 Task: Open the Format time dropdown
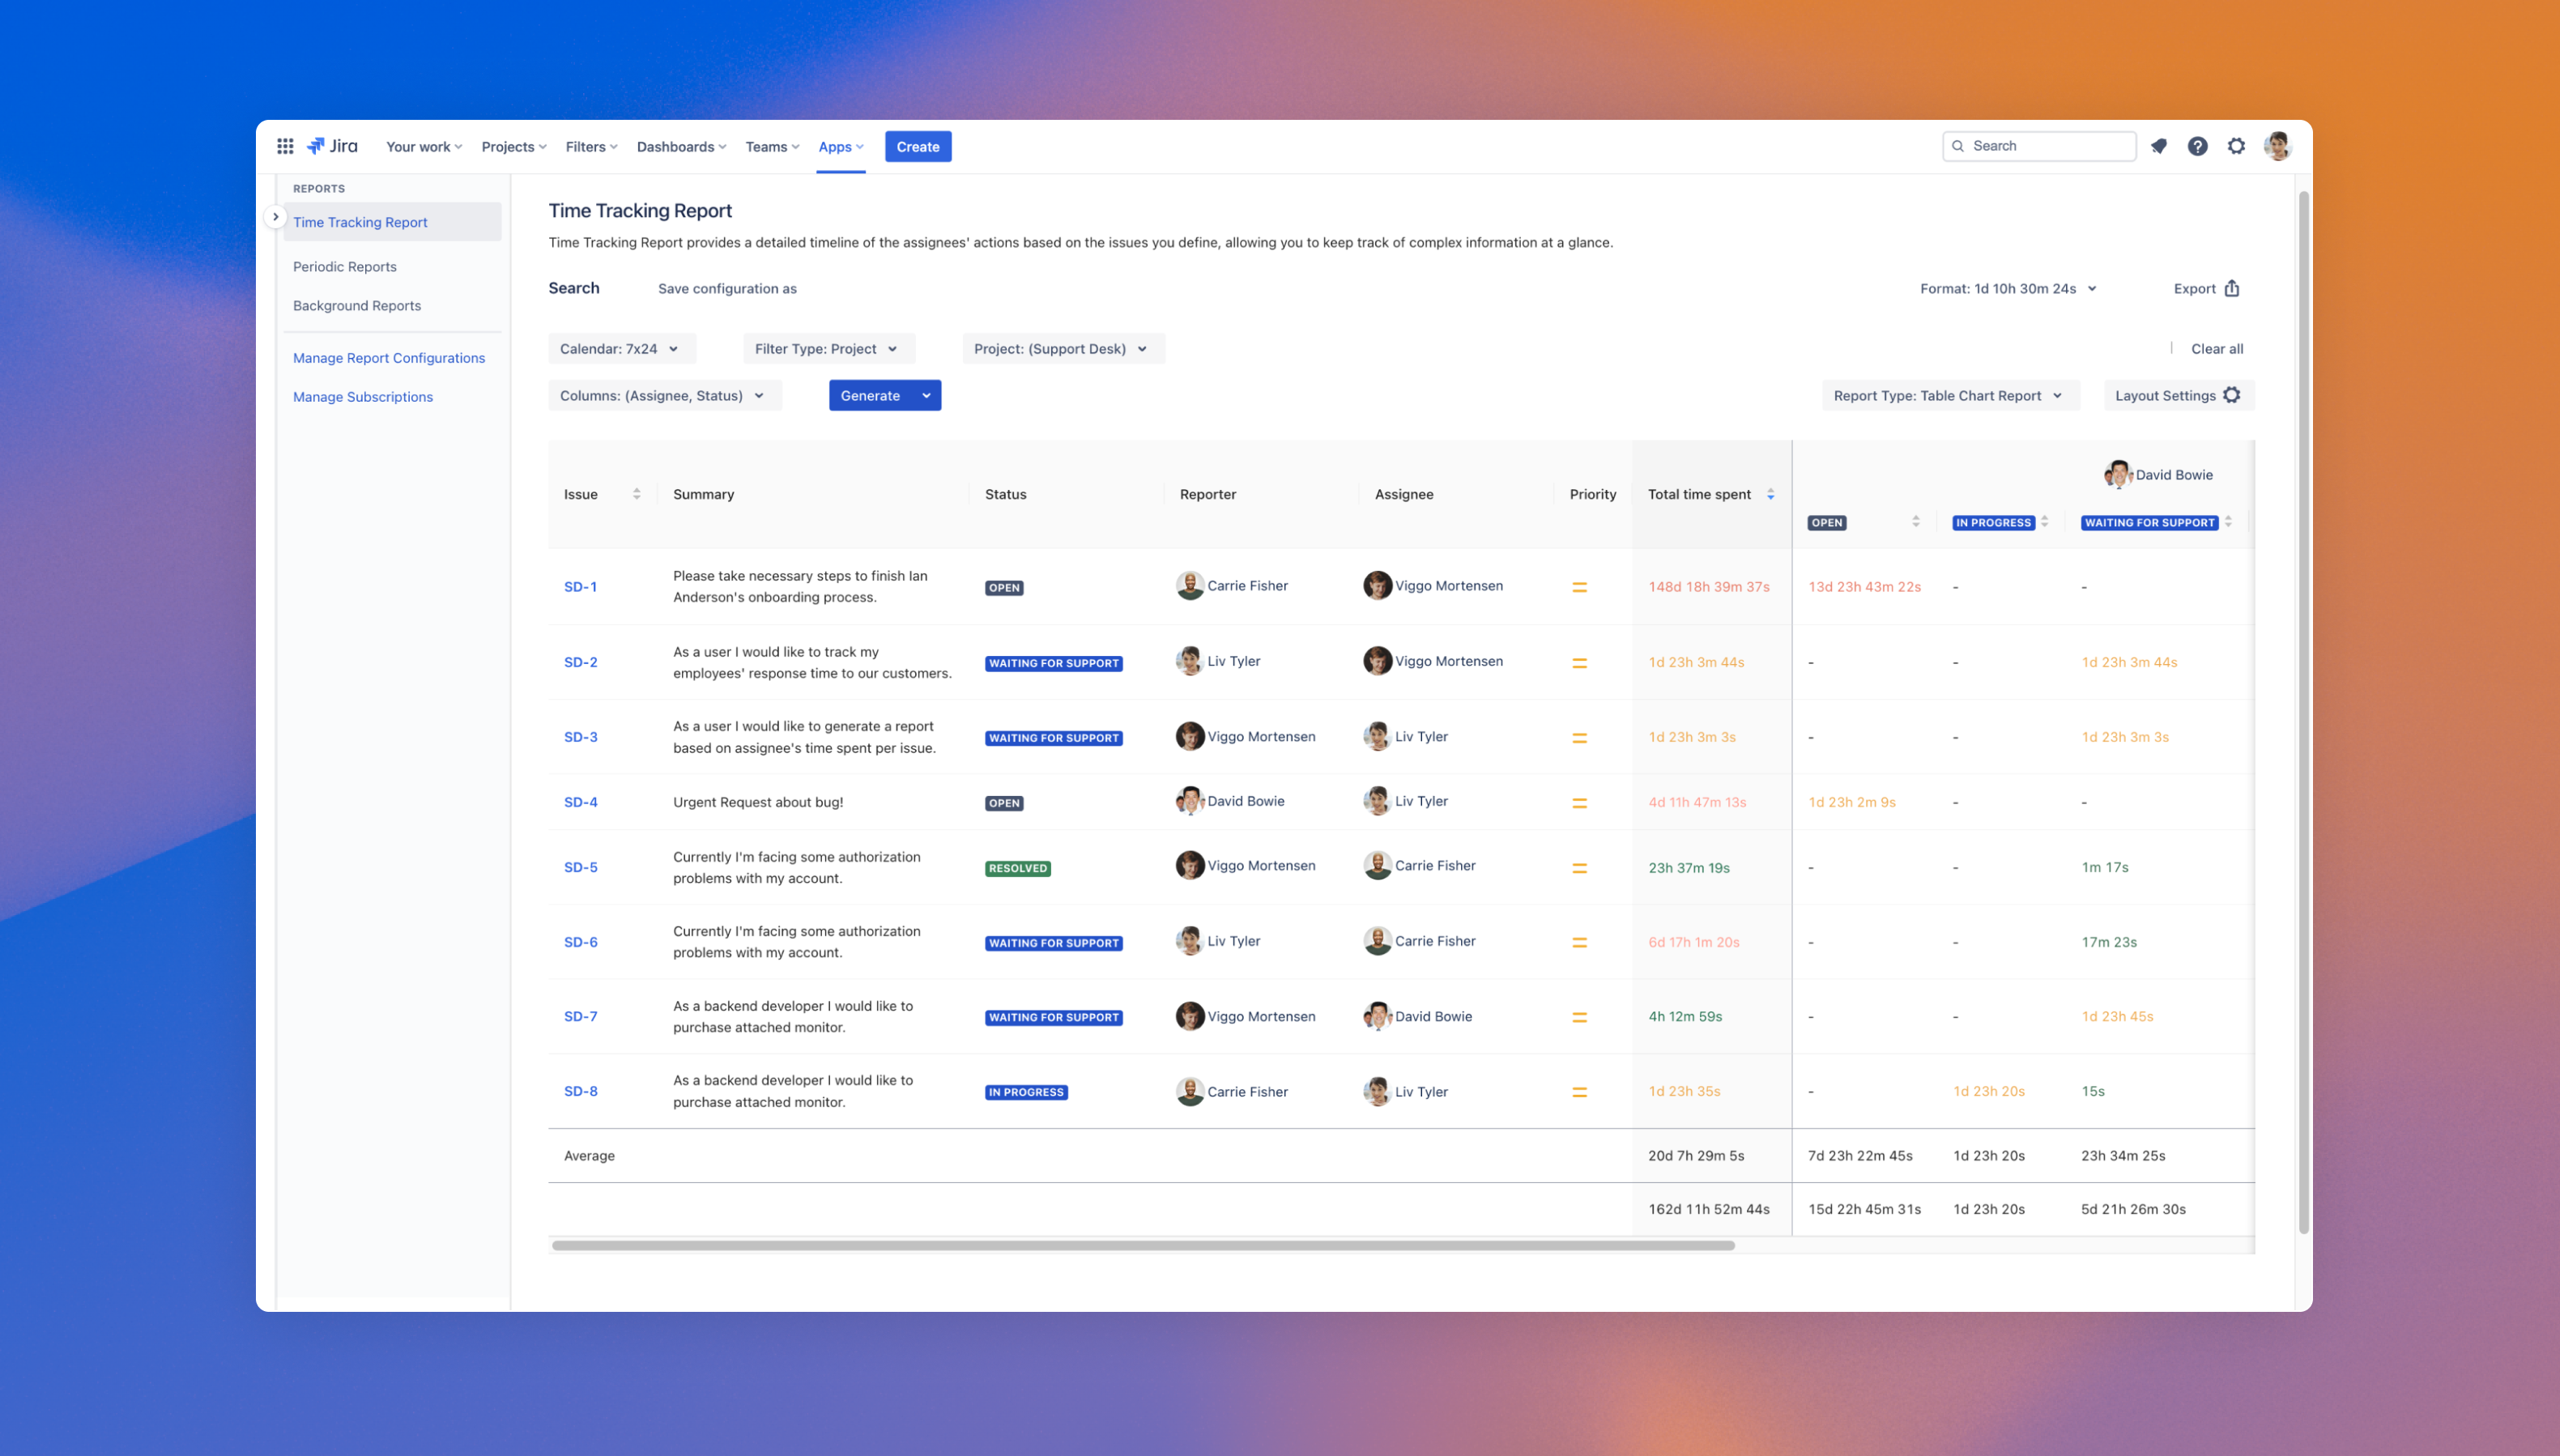pyautogui.click(x=2008, y=288)
